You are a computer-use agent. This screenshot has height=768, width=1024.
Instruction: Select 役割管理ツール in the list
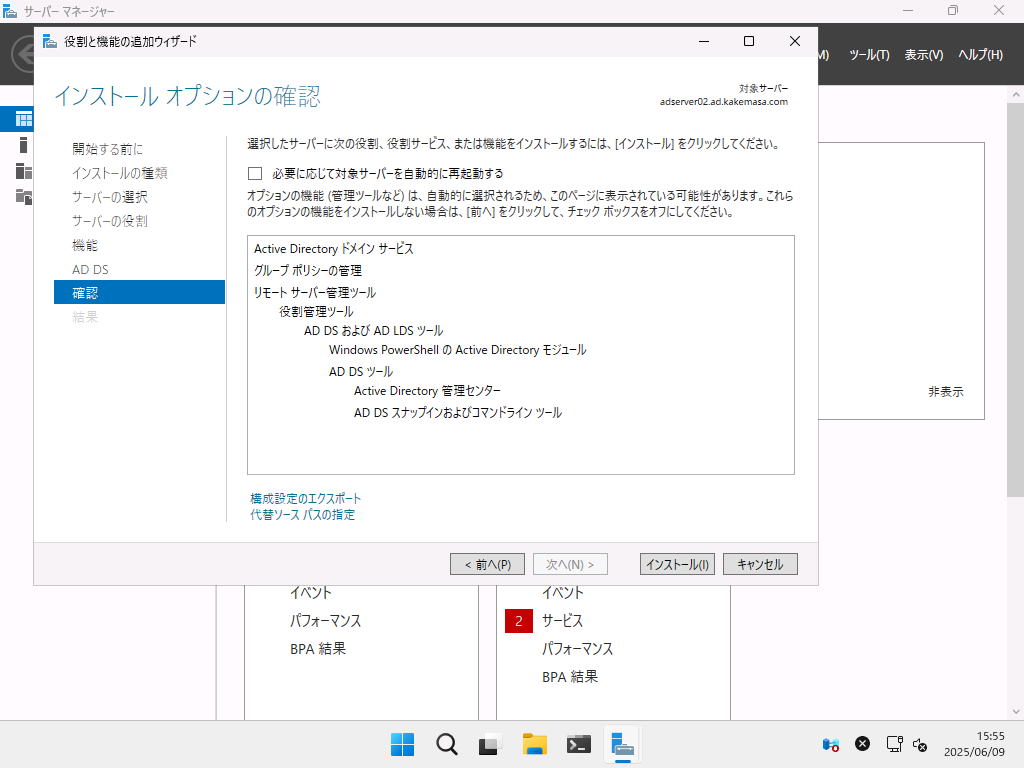pyautogui.click(x=316, y=312)
